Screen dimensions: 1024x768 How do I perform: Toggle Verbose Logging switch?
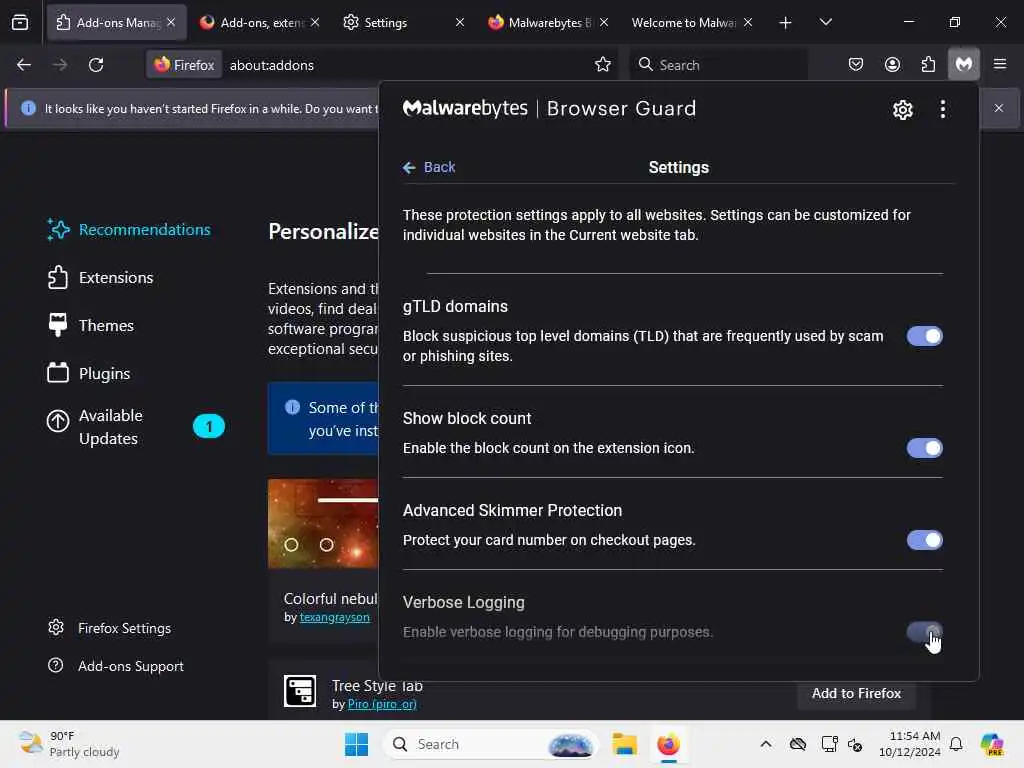(924, 632)
